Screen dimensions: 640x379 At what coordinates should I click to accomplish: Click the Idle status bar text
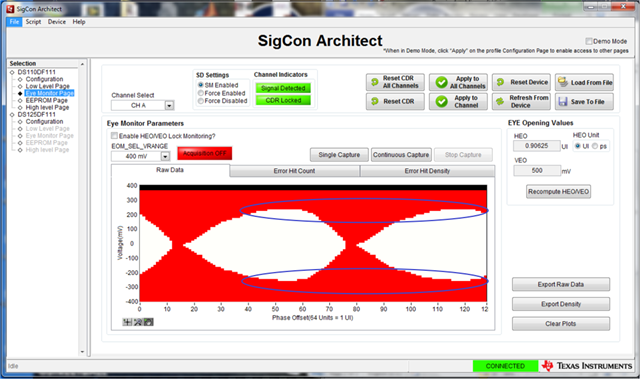[x=13, y=366]
